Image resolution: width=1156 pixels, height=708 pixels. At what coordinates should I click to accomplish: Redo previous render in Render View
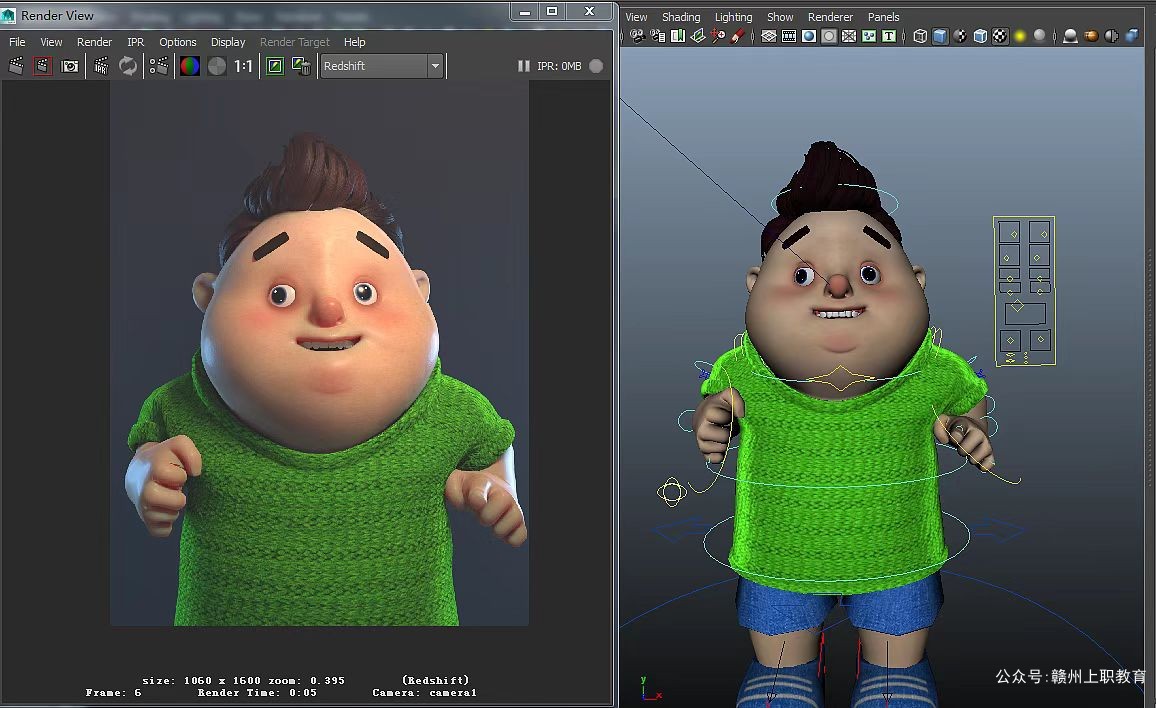(16, 66)
